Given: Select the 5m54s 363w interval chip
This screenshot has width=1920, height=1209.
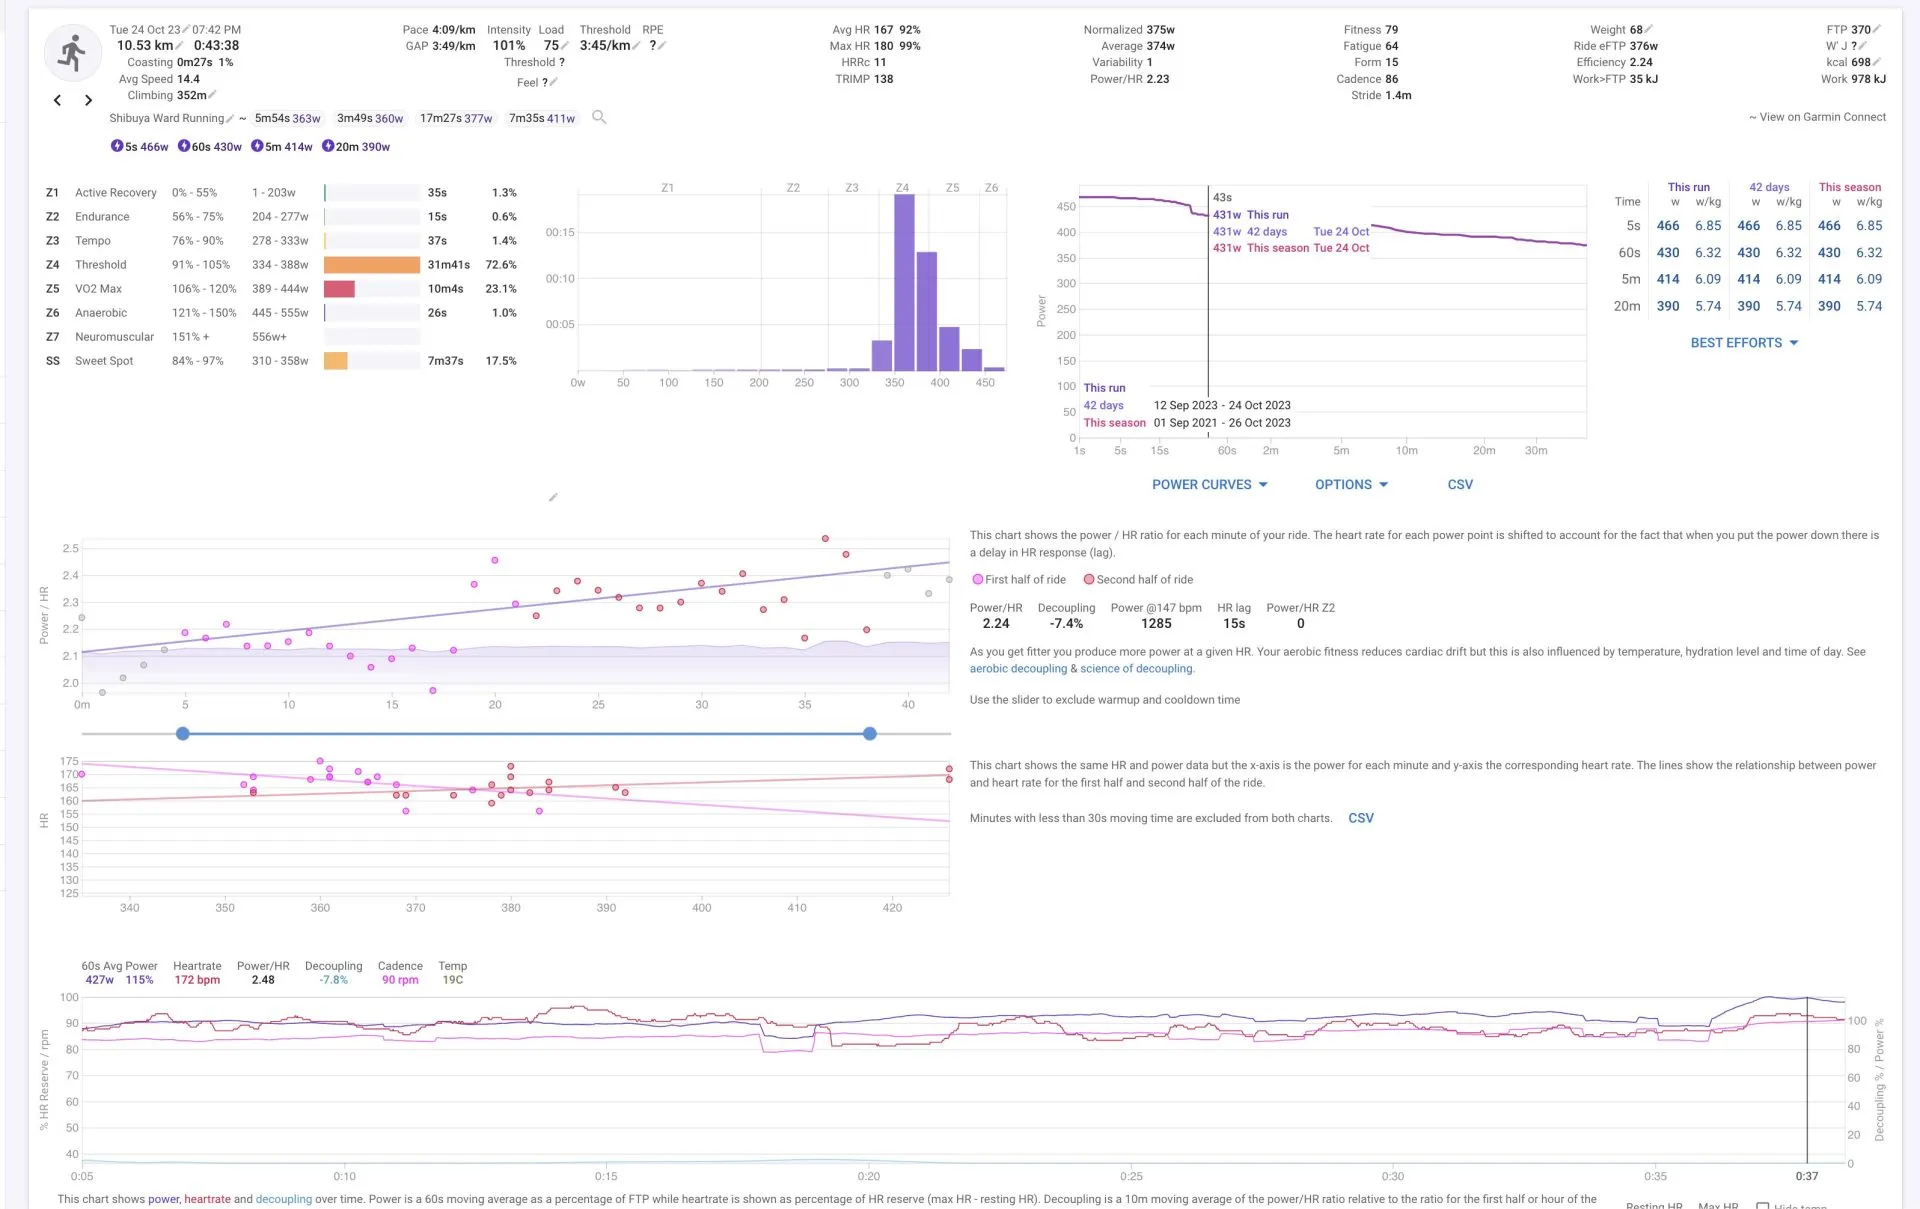Looking at the screenshot, I should tap(287, 118).
